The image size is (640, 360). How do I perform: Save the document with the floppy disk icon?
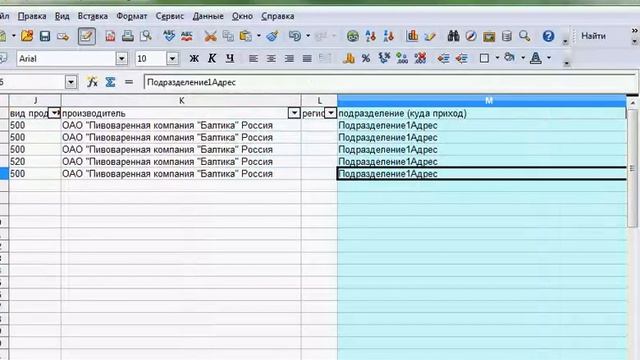point(45,36)
